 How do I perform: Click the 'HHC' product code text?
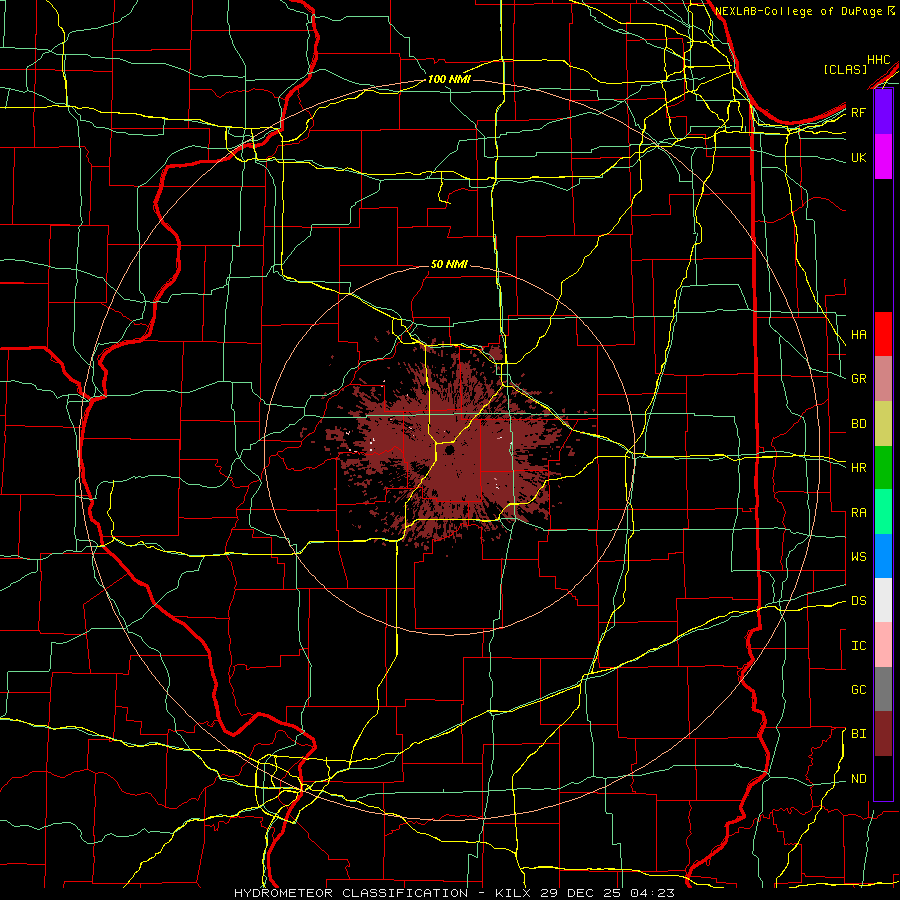(x=879, y=60)
